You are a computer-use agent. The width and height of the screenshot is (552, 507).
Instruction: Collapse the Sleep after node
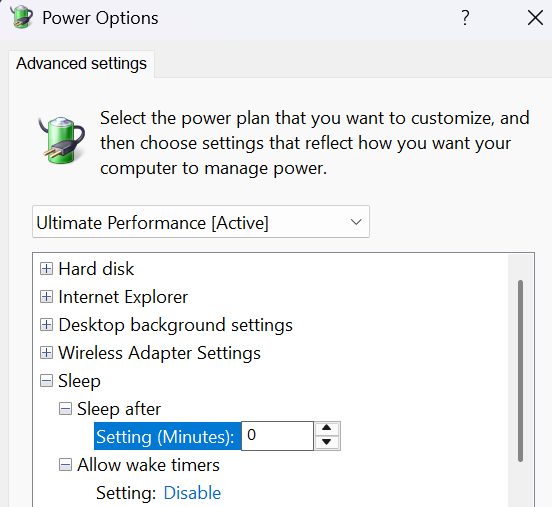tap(65, 409)
